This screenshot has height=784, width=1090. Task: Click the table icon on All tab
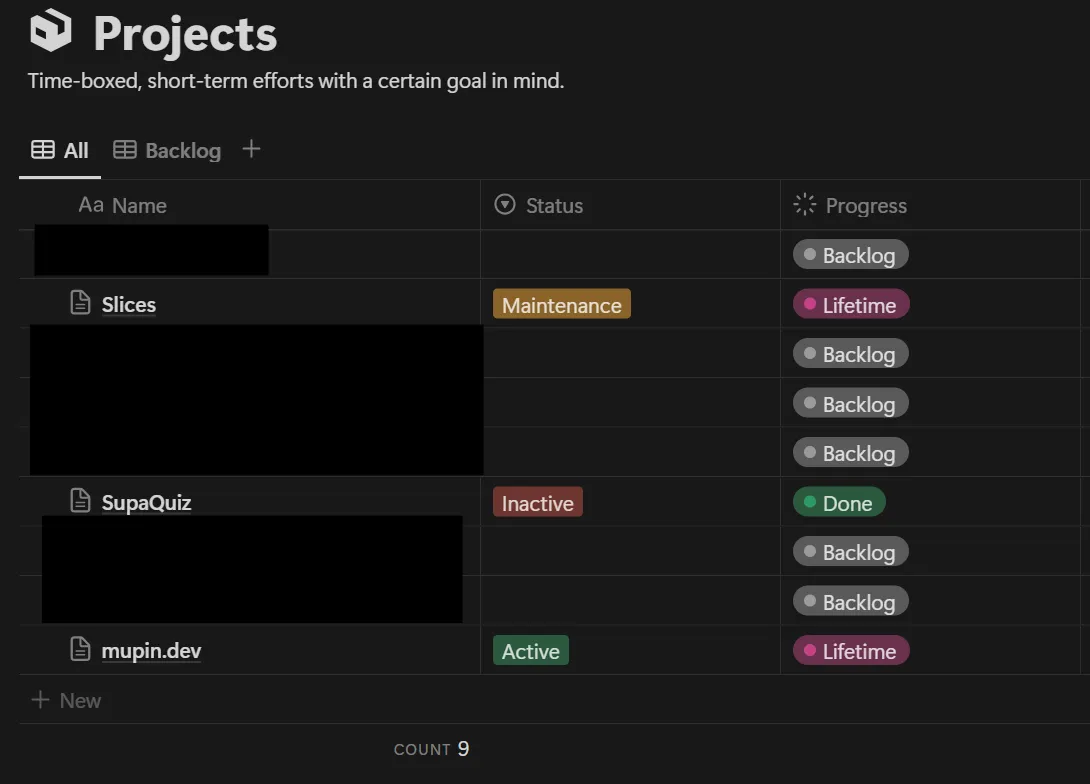[43, 150]
